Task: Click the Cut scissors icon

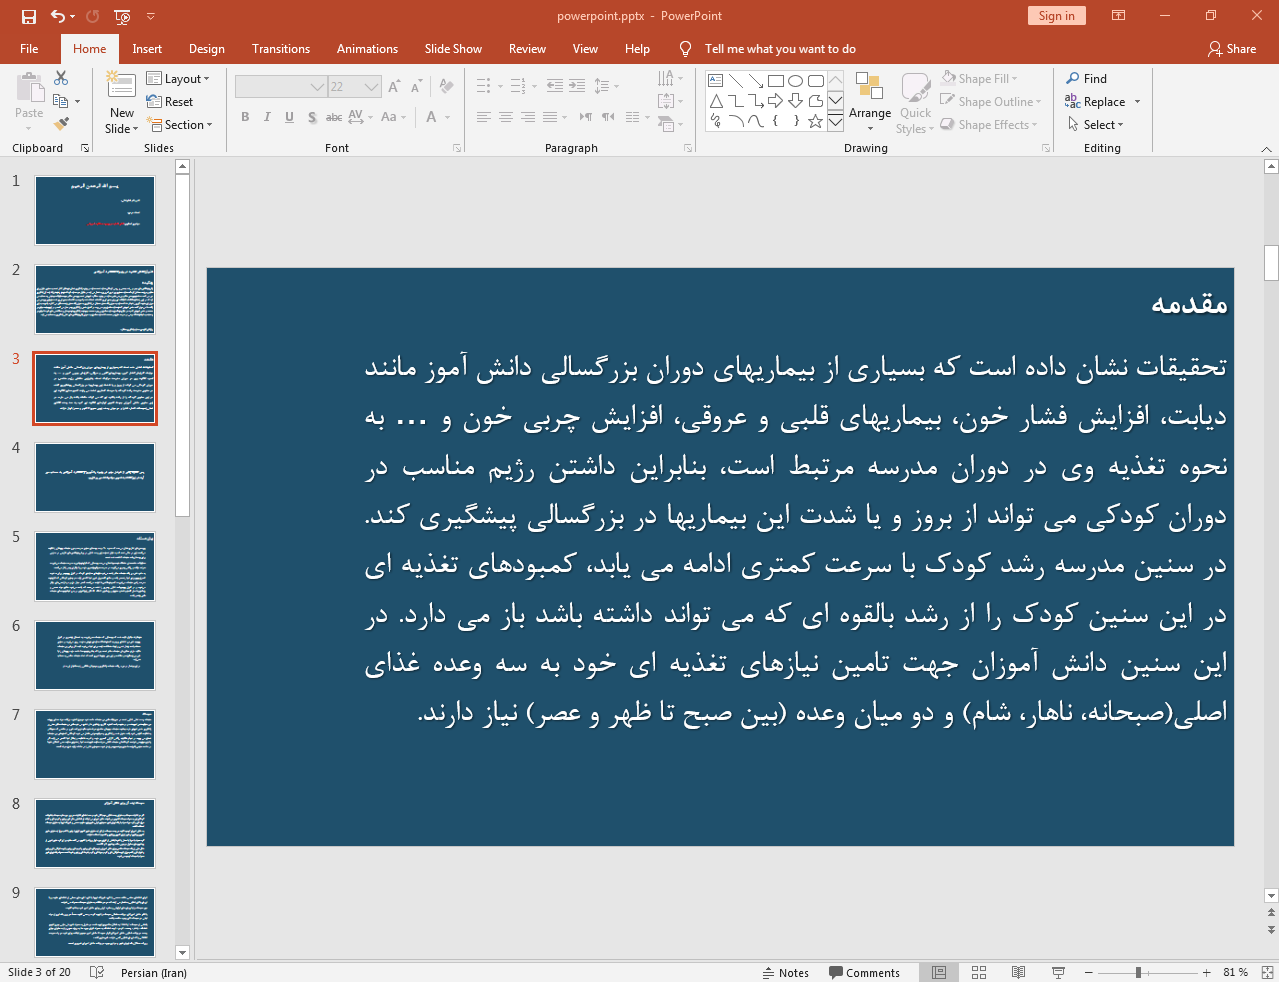Action: [x=62, y=78]
